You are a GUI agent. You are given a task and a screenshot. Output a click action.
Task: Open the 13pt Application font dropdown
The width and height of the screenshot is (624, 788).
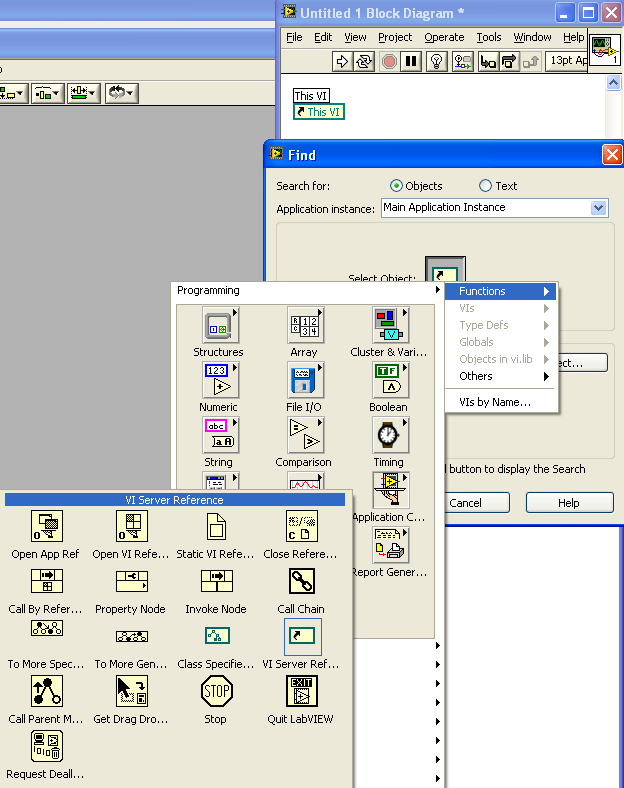click(567, 61)
